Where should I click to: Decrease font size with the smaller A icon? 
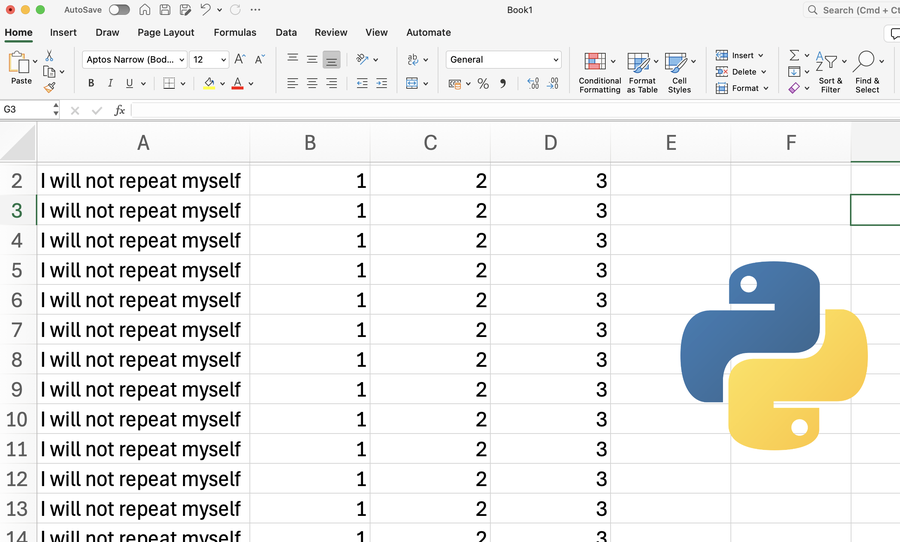259,59
